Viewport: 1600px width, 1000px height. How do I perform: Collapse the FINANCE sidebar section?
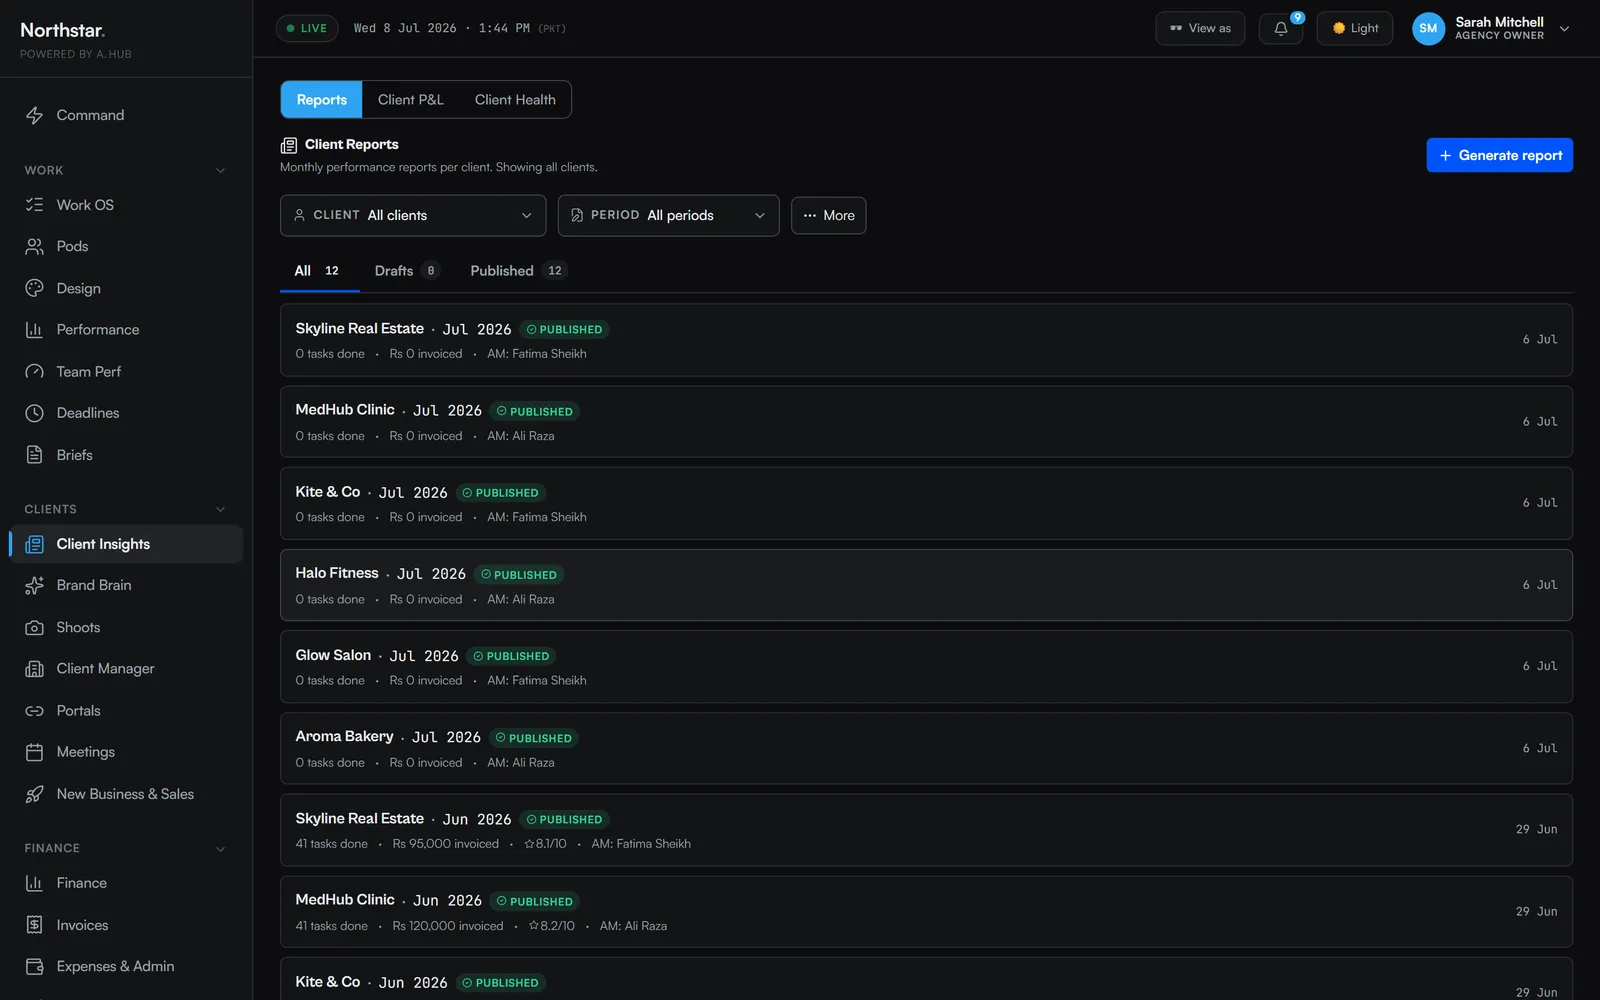click(x=220, y=849)
